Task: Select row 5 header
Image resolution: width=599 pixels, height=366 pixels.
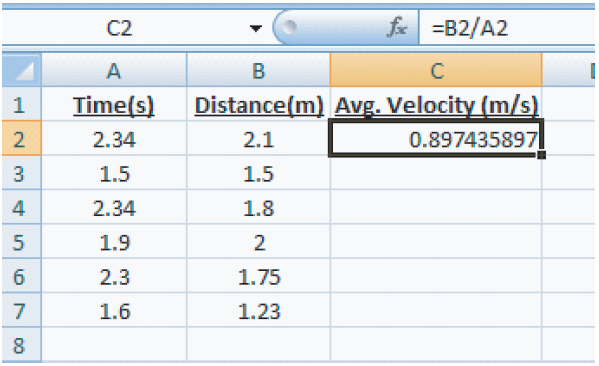Action: click(21, 242)
